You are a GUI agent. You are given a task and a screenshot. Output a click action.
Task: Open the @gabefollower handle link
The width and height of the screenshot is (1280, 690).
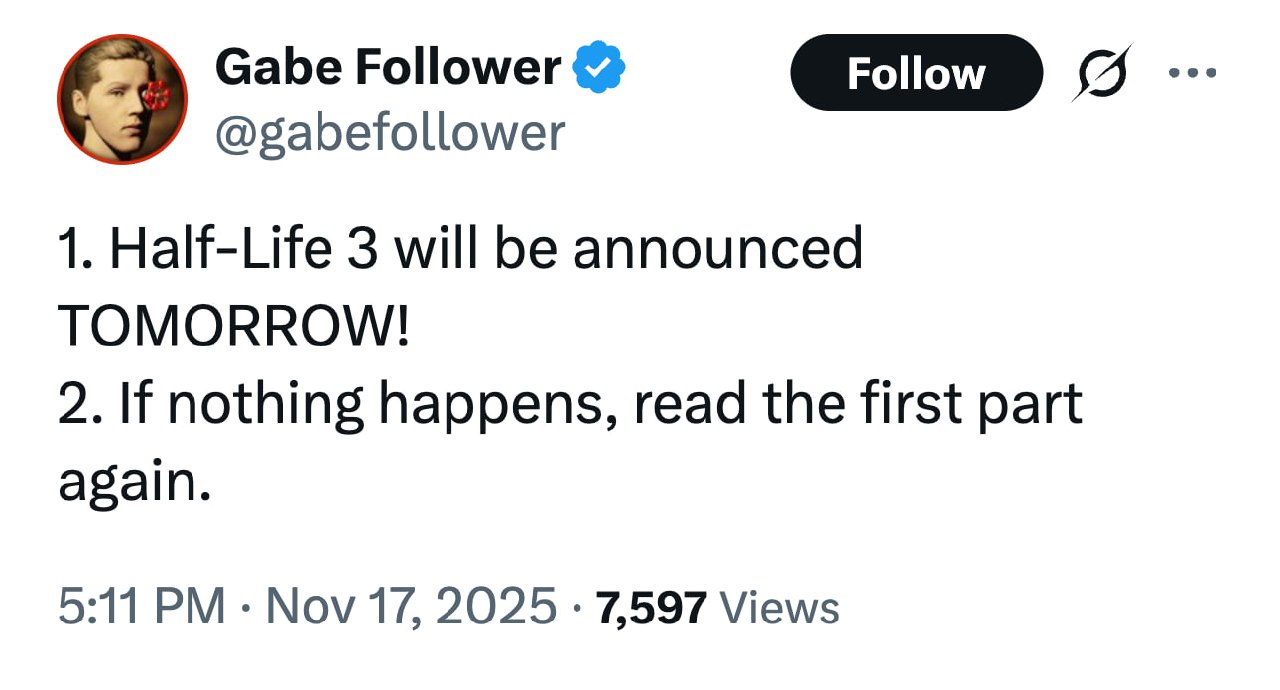tap(390, 132)
